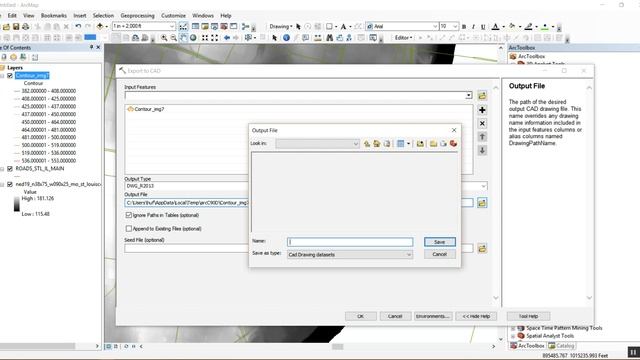Open the Output Type dropdown
The height and width of the screenshot is (360, 640).
click(483, 186)
